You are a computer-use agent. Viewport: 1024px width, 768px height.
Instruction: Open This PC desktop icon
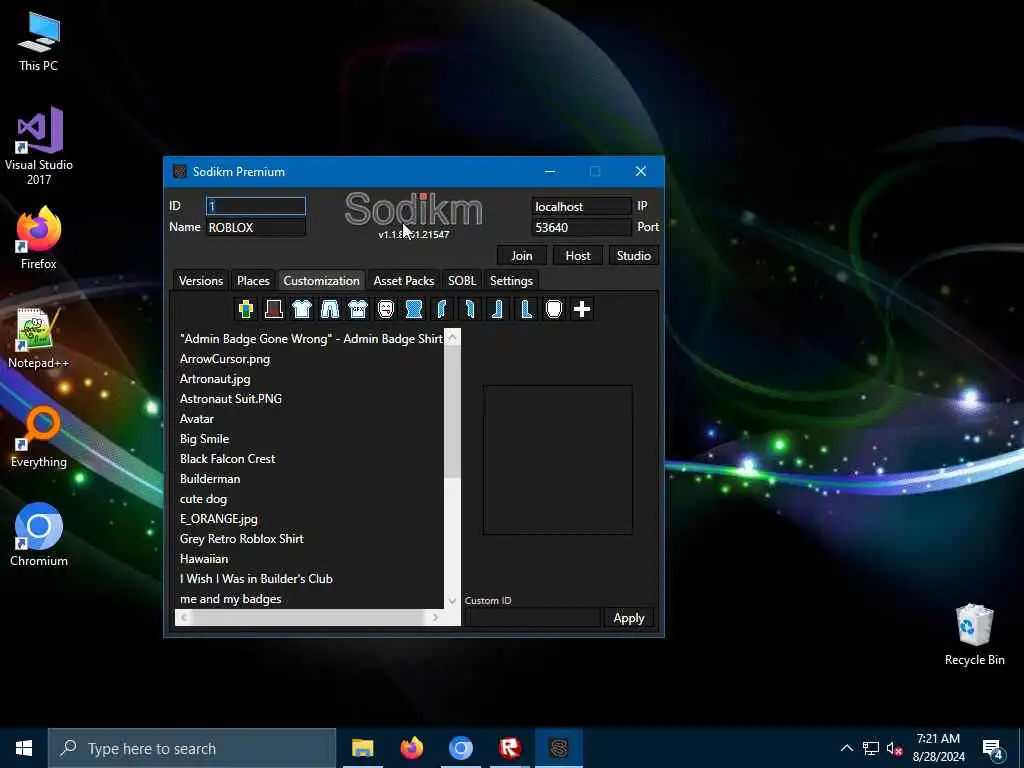39,40
